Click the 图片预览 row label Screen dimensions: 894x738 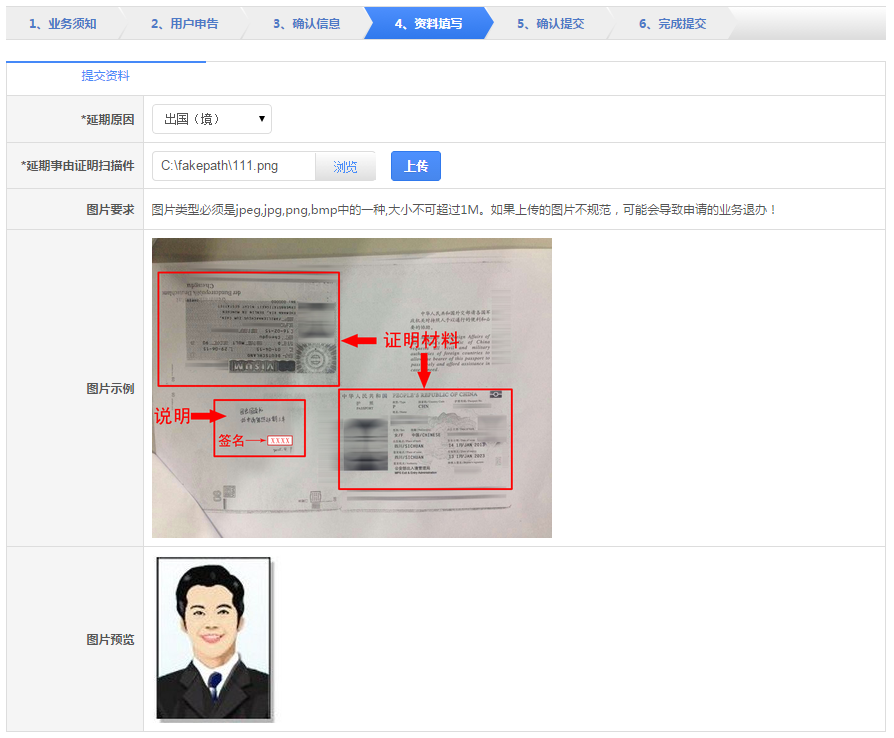point(110,639)
